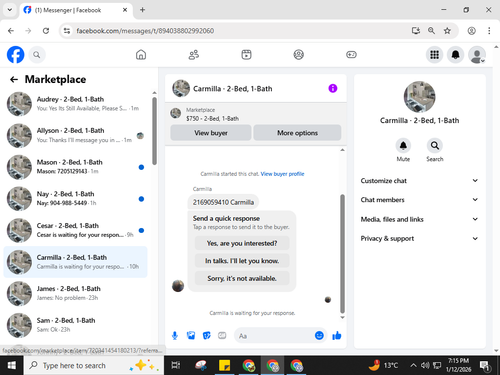The width and height of the screenshot is (500, 375).
Task: Expand Media, files and links section
Action: [x=419, y=219]
